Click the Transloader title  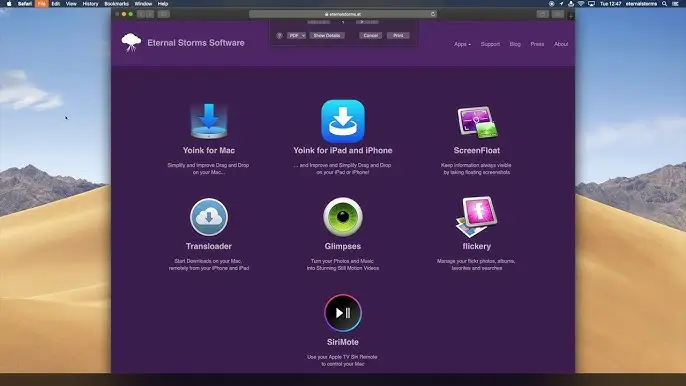(x=209, y=246)
